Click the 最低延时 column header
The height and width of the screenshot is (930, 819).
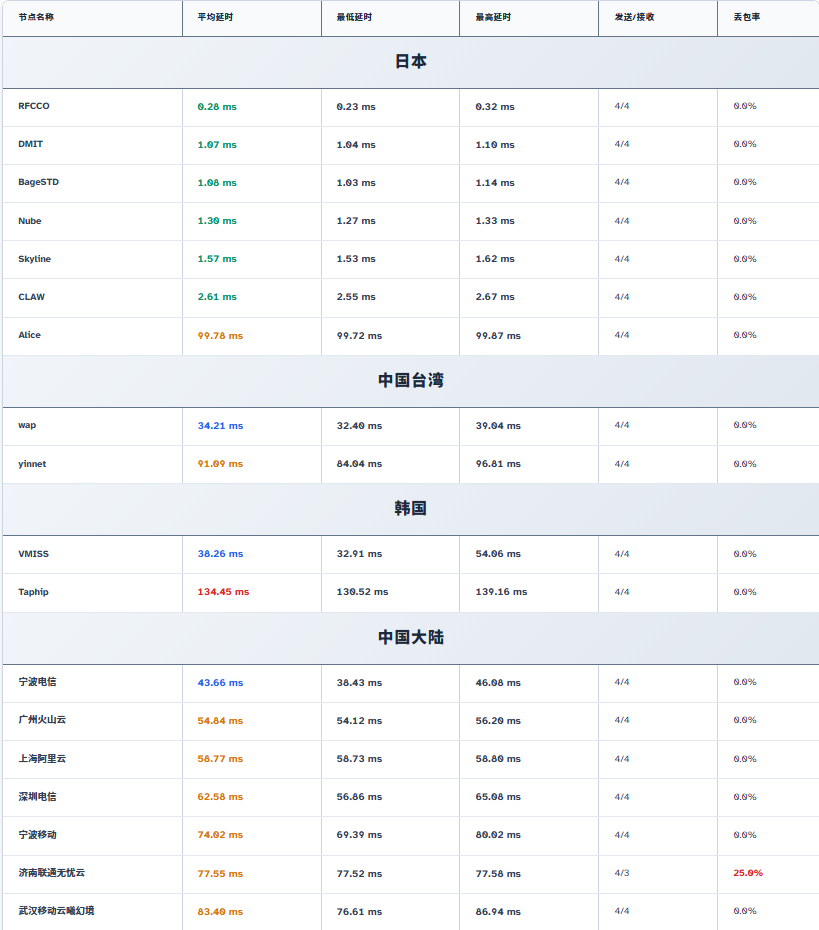354,17
